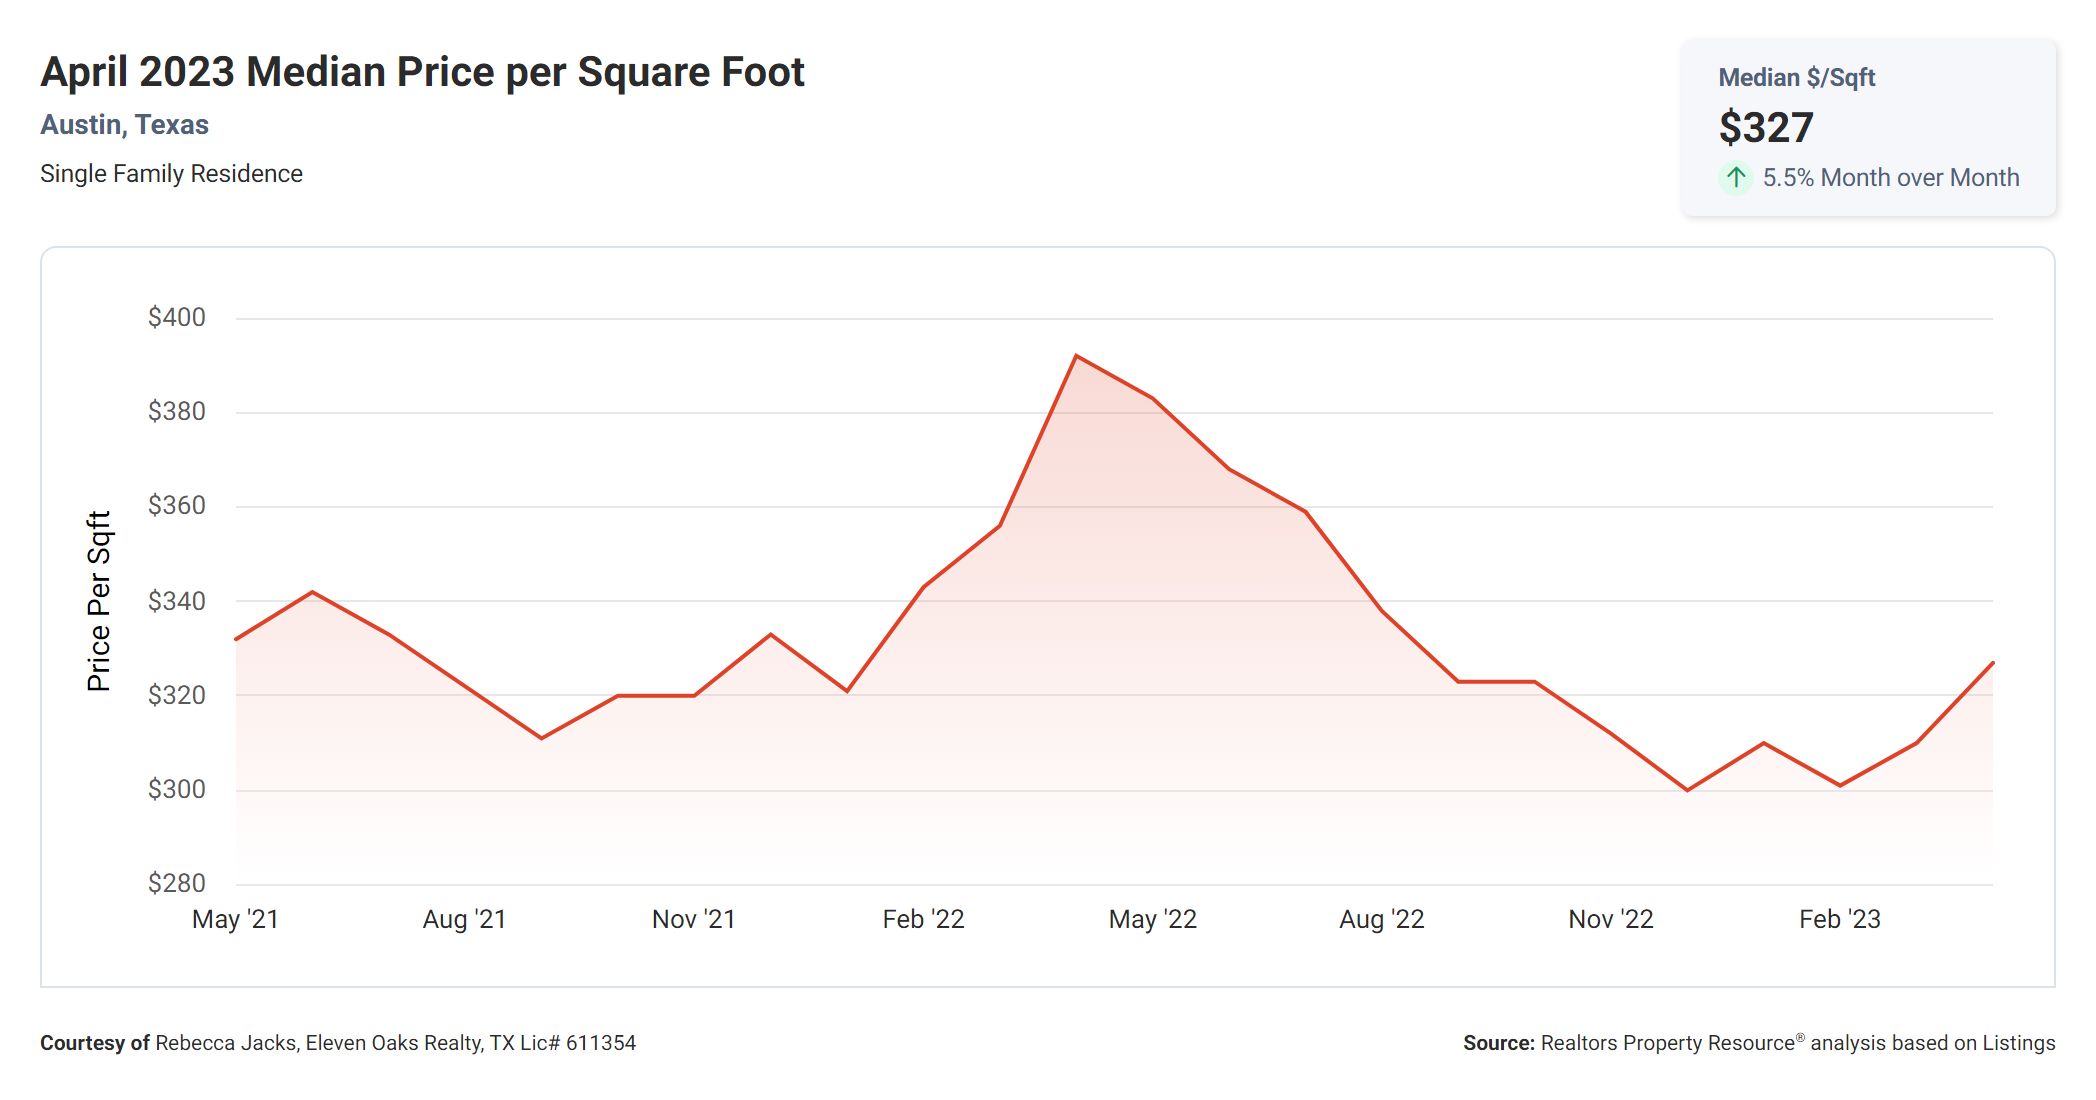Click the Feb '23 x-axis label

(x=1839, y=919)
